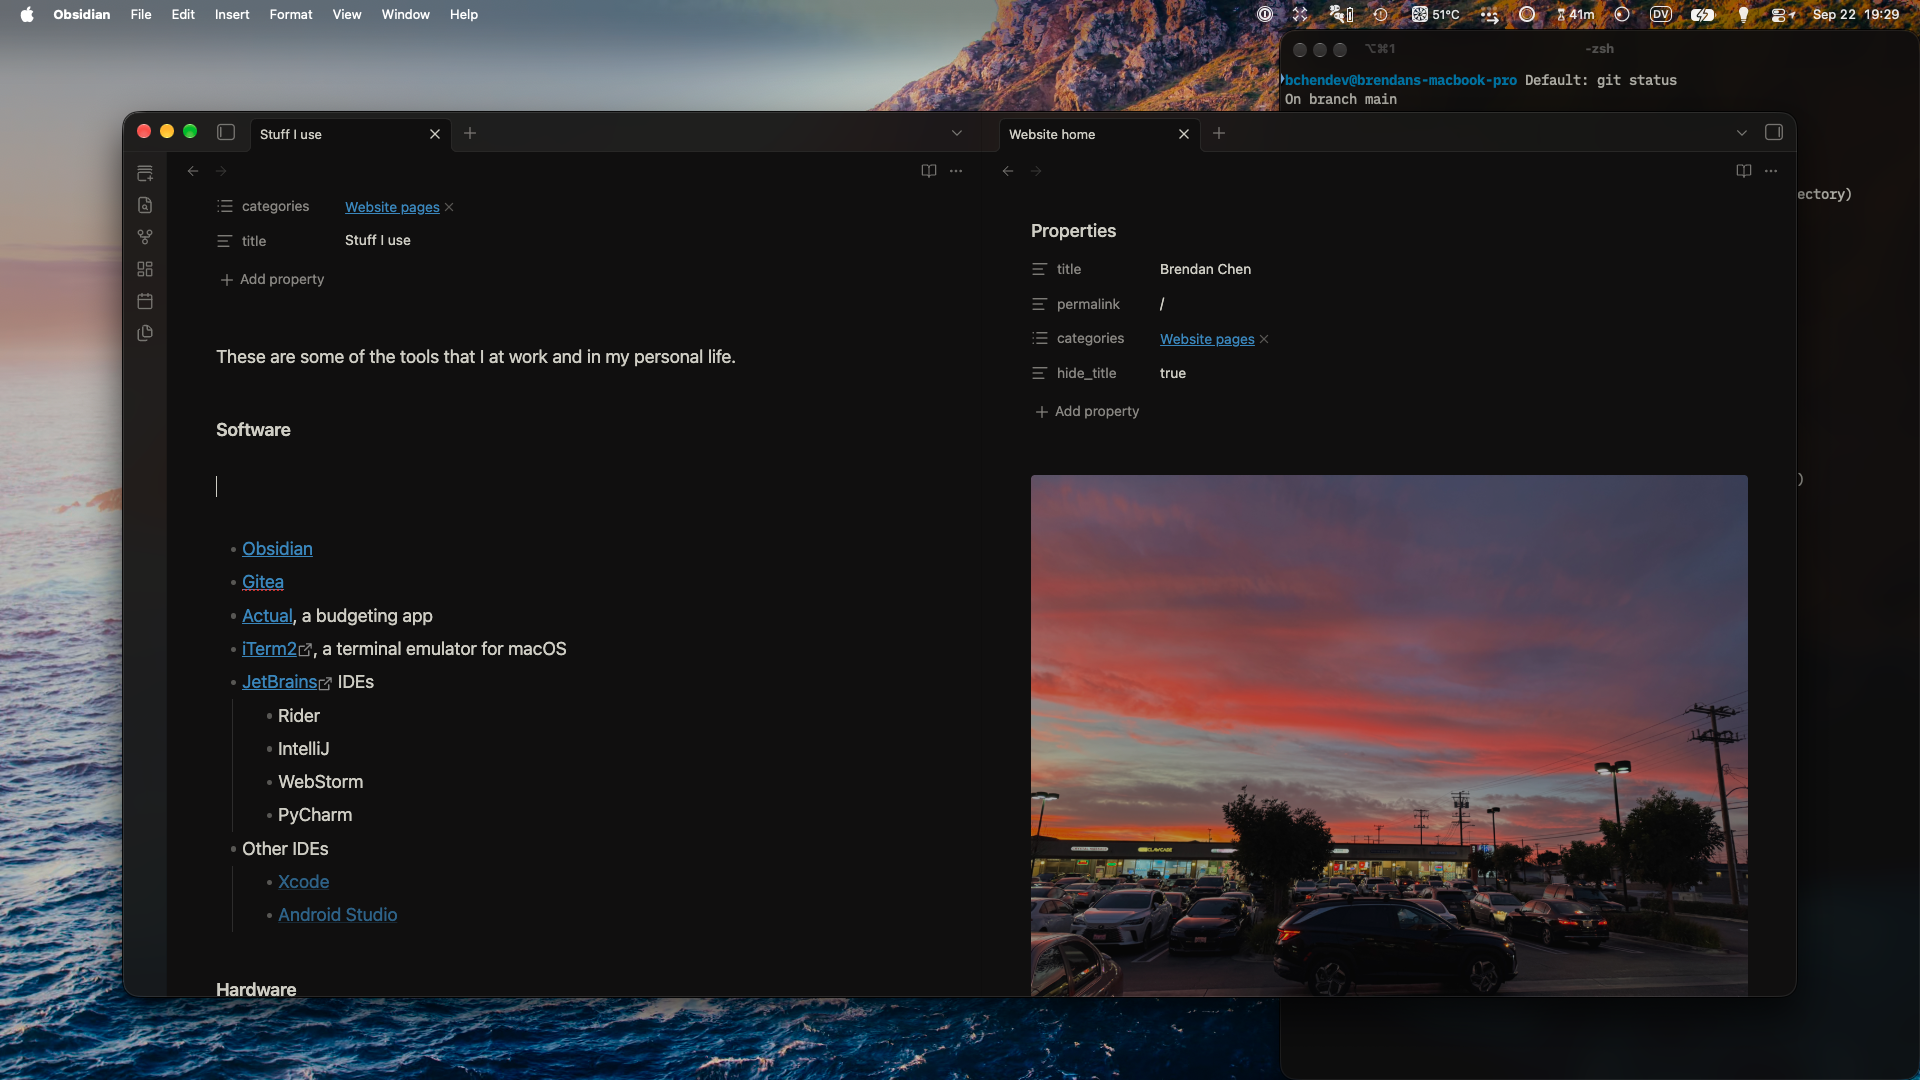
Task: Add a new tab beside Stuff I use
Action: (470, 133)
